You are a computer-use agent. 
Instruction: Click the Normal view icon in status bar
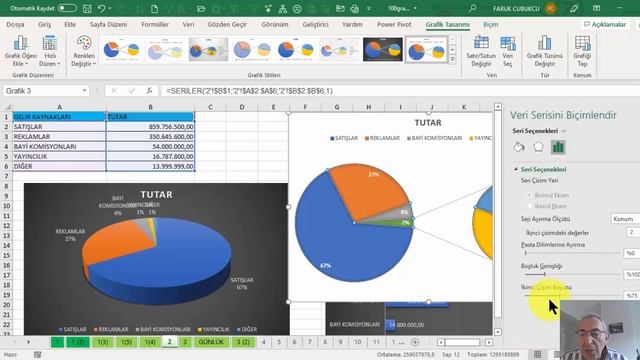(x=538, y=354)
